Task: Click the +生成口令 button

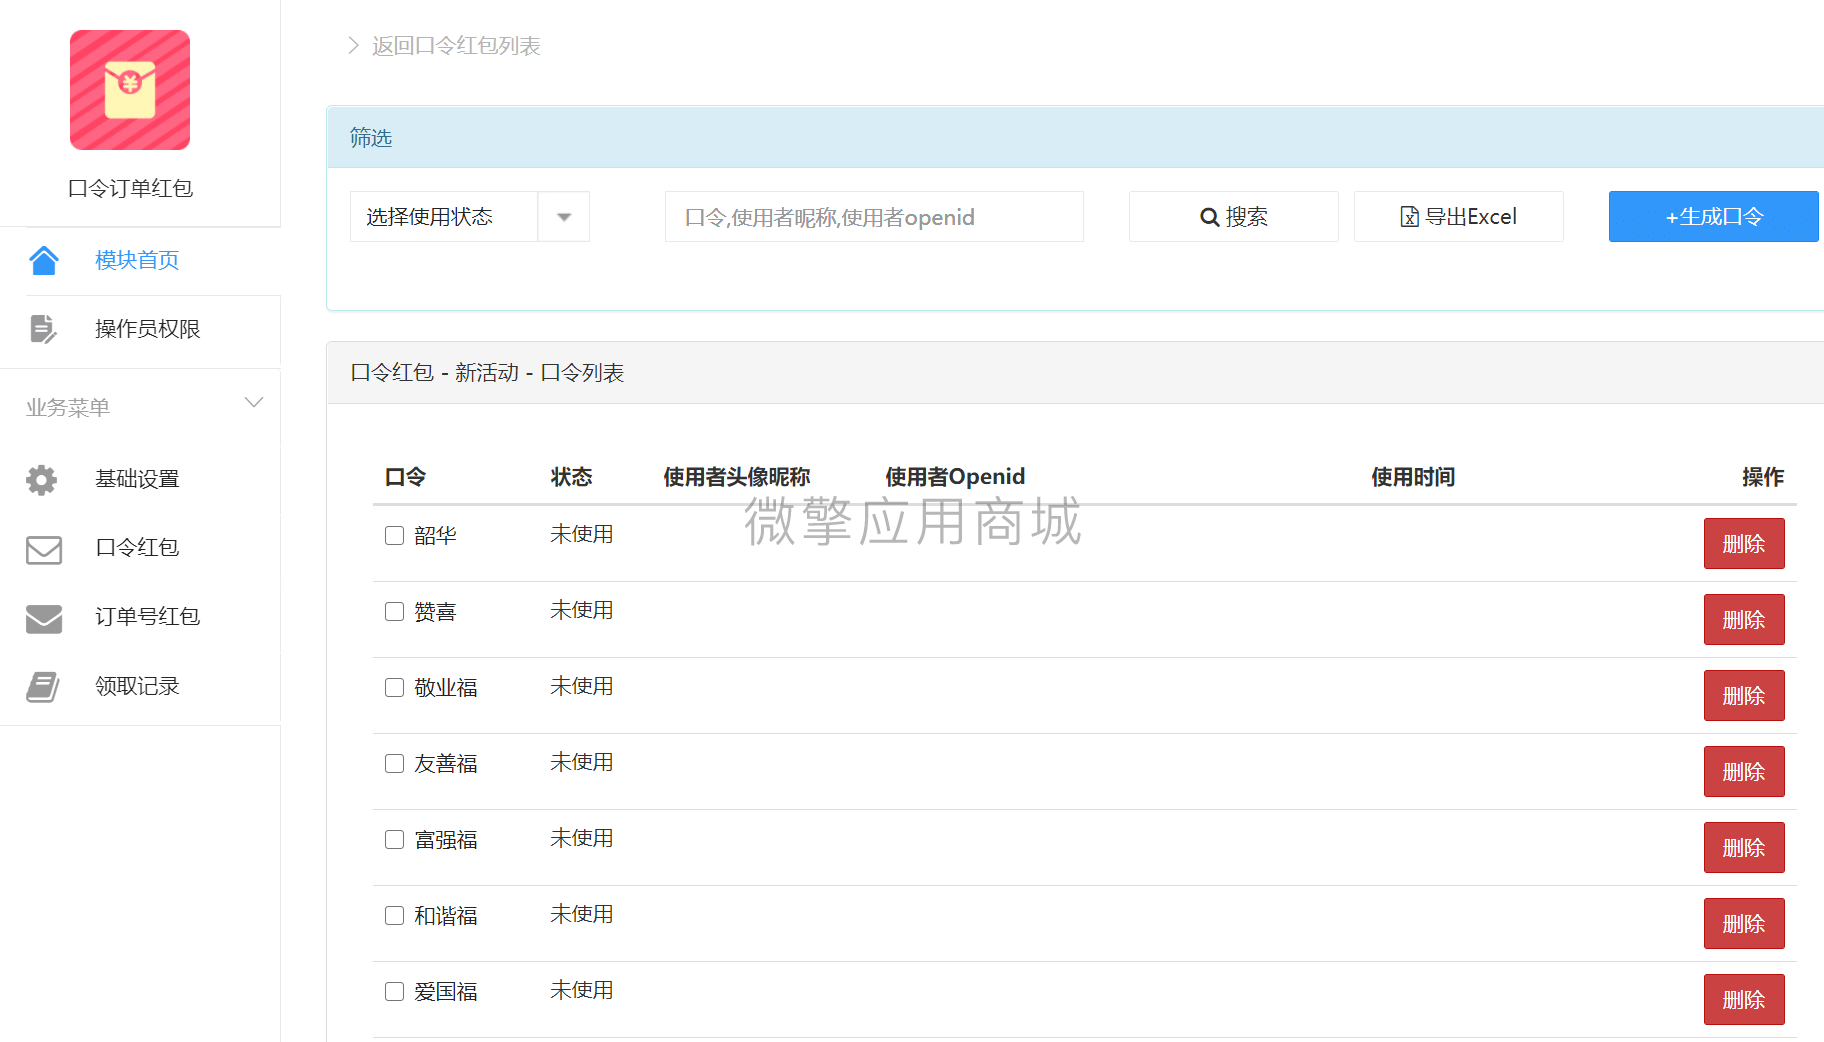Action: click(x=1714, y=217)
